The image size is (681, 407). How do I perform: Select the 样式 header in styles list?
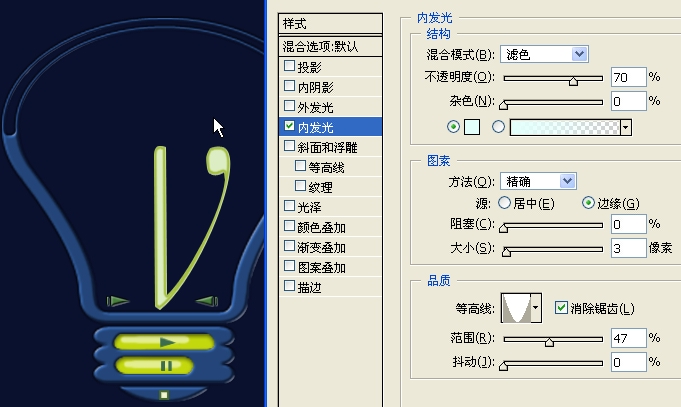coord(330,23)
